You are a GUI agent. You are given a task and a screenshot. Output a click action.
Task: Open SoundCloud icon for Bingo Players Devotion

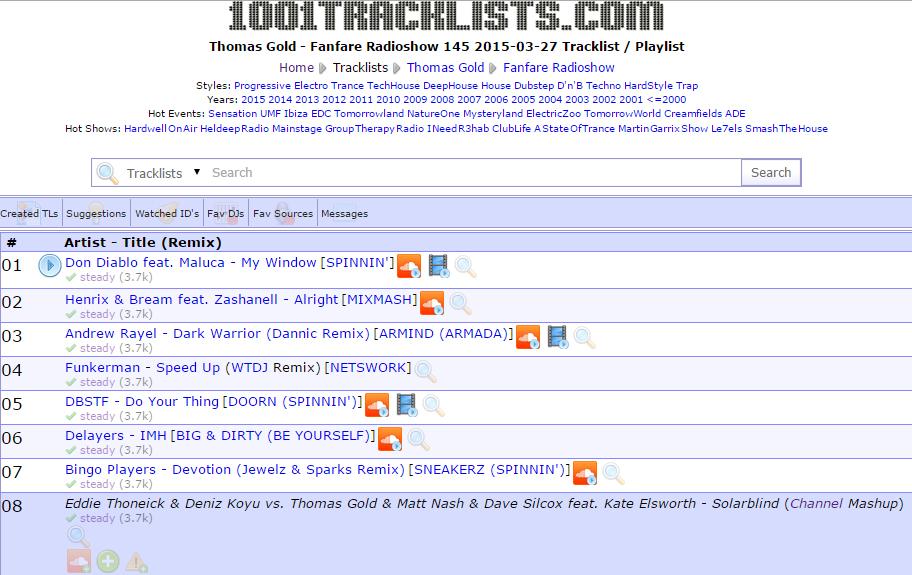coord(585,473)
